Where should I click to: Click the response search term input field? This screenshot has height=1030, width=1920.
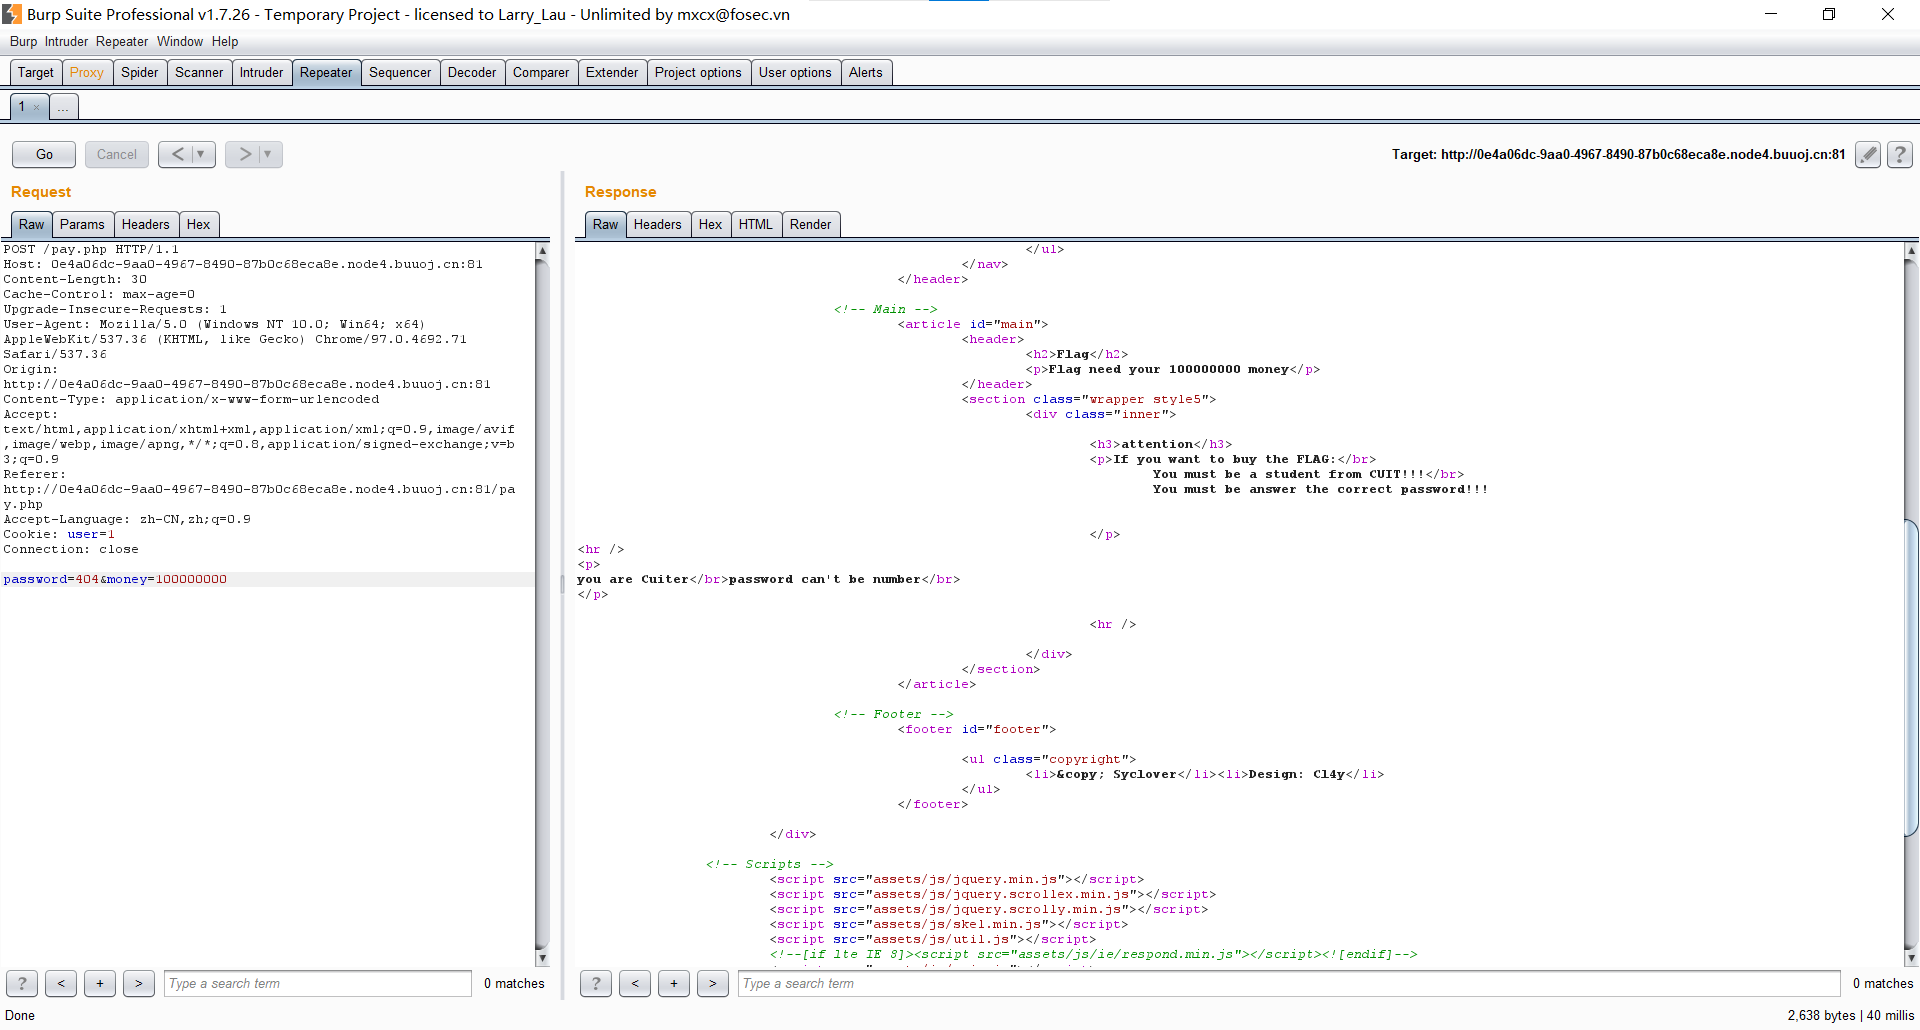tap(1288, 984)
